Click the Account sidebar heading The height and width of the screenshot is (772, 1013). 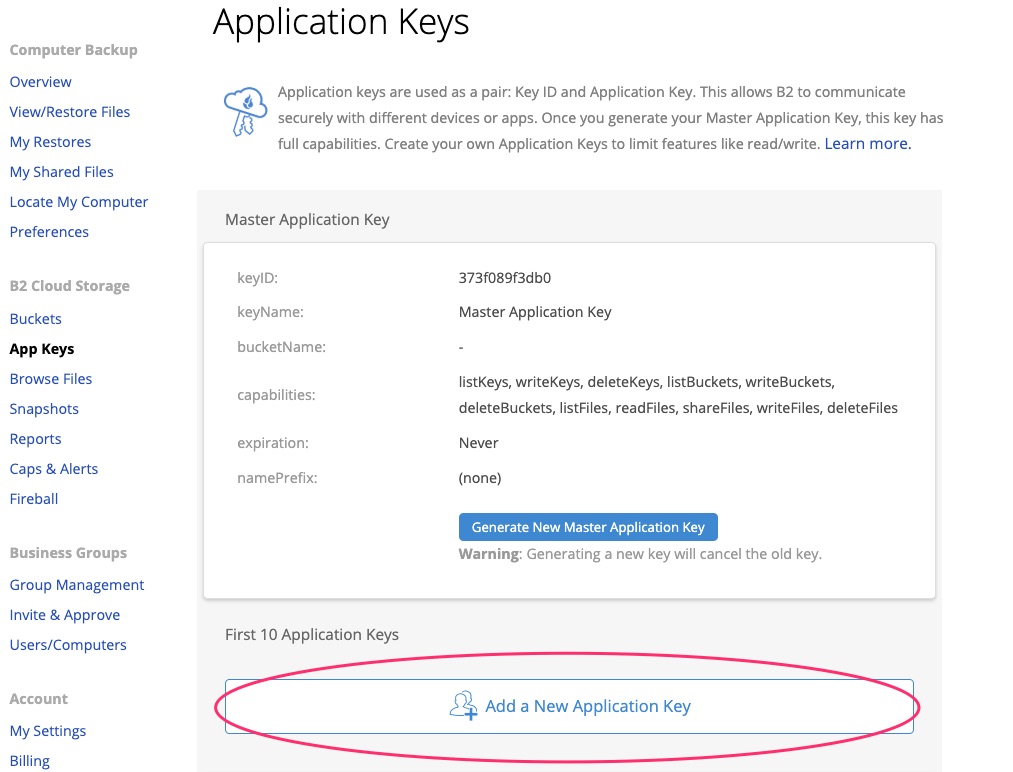click(x=39, y=699)
